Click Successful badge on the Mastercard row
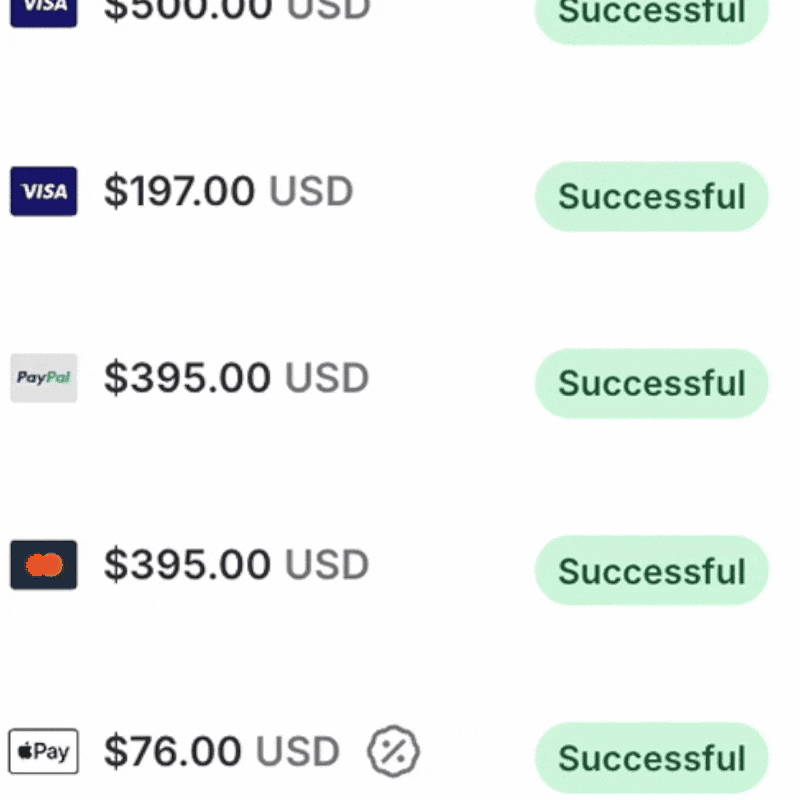This screenshot has height=800, width=800. tap(651, 570)
